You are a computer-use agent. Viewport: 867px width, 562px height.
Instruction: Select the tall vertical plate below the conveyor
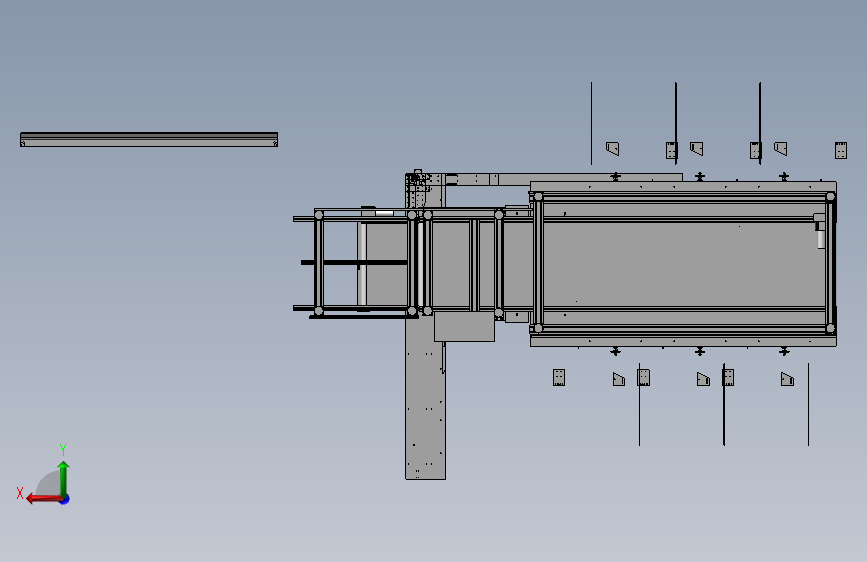point(425,398)
